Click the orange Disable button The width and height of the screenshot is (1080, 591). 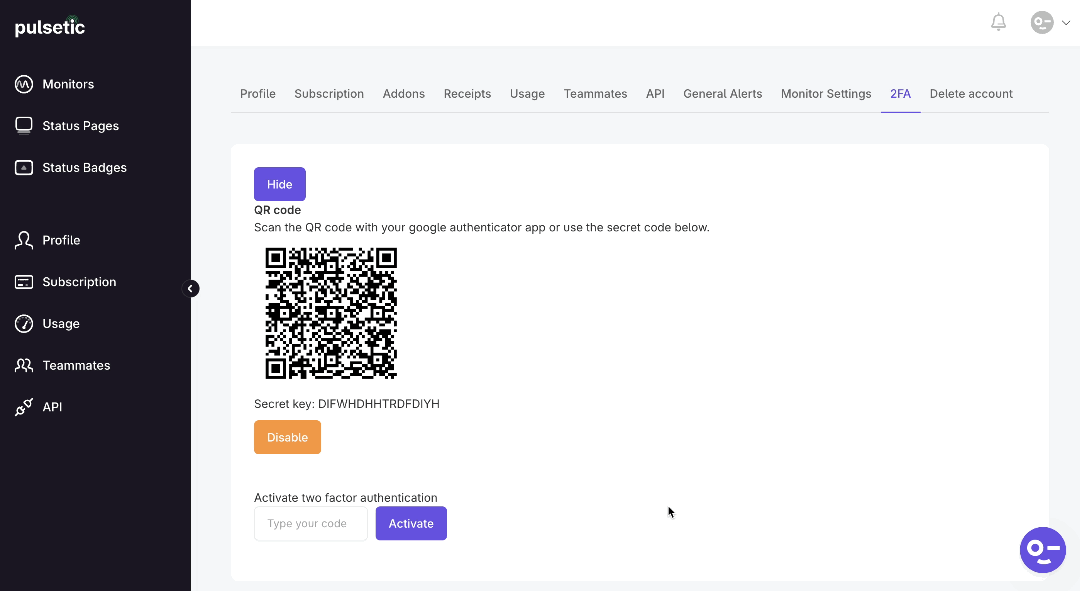pyautogui.click(x=287, y=437)
